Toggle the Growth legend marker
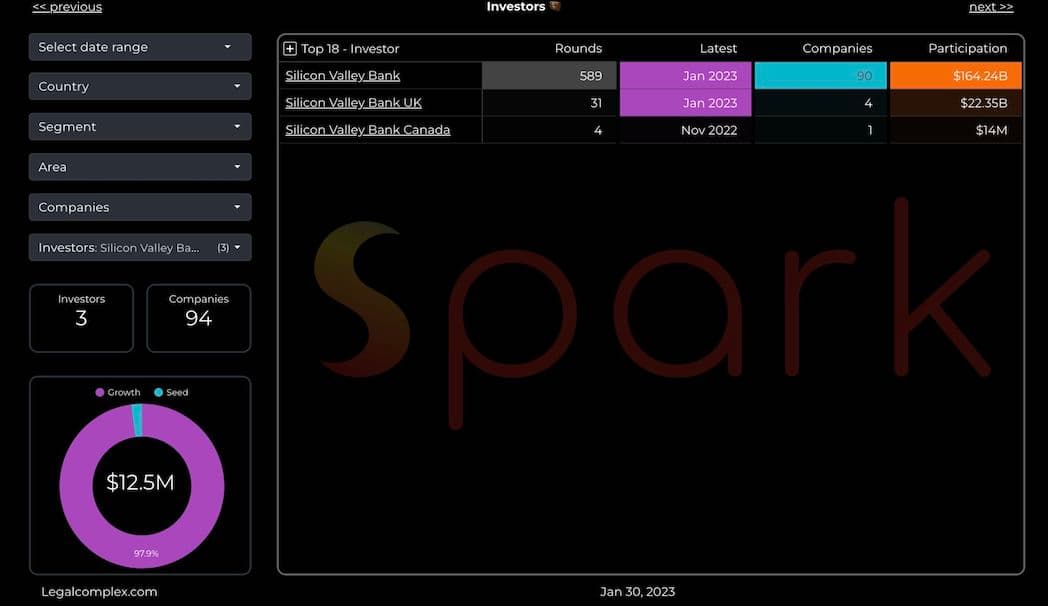The height and width of the screenshot is (606, 1048). [100, 393]
